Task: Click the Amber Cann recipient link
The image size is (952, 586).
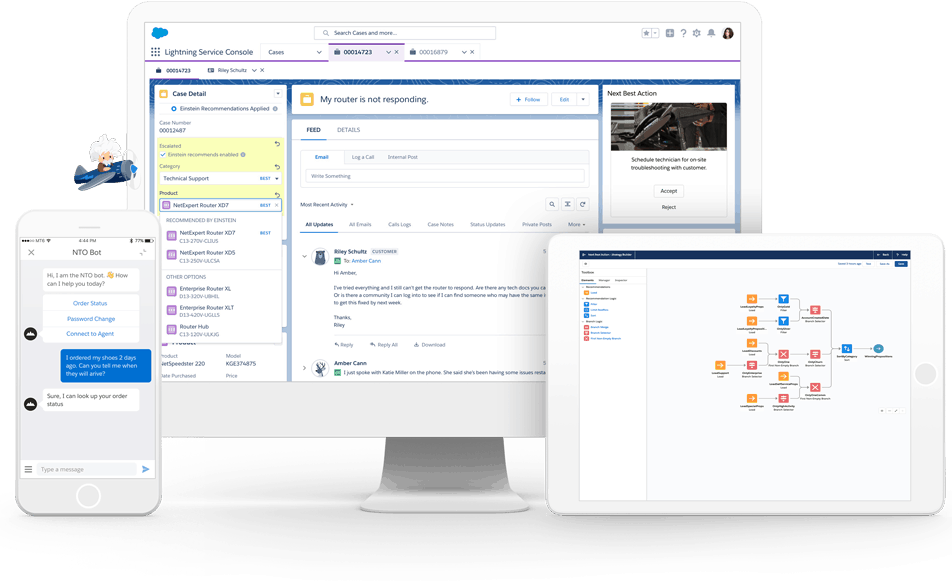Action: point(366,261)
